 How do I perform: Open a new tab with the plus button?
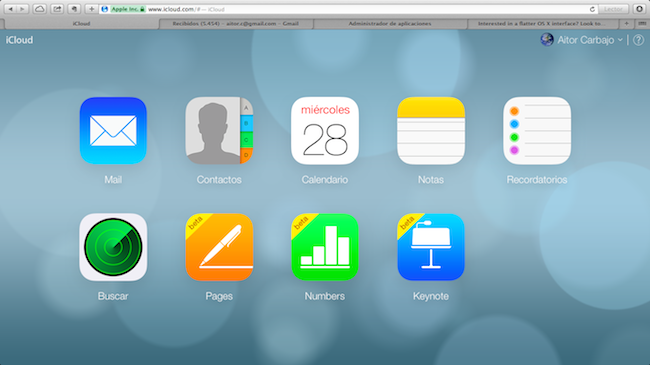point(627,24)
